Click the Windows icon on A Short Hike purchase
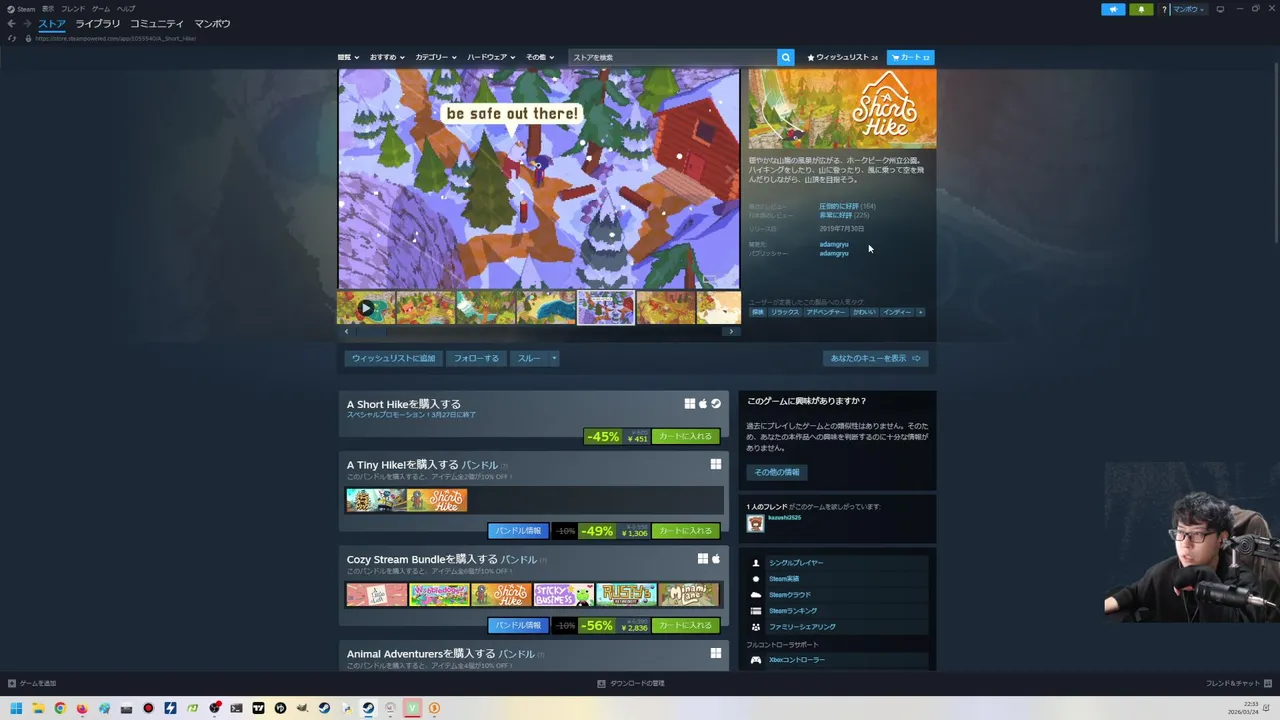 click(690, 404)
